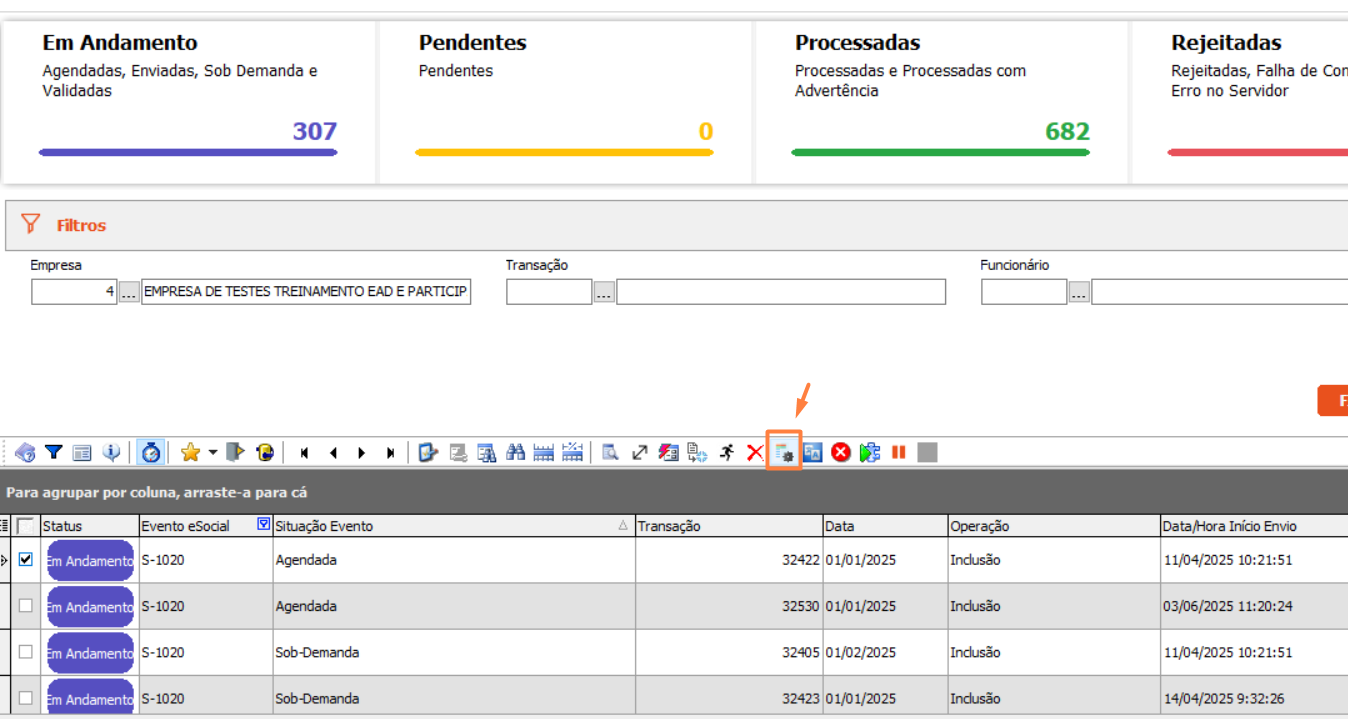Click the running man execute icon
The height and width of the screenshot is (719, 1348).
[727, 453]
